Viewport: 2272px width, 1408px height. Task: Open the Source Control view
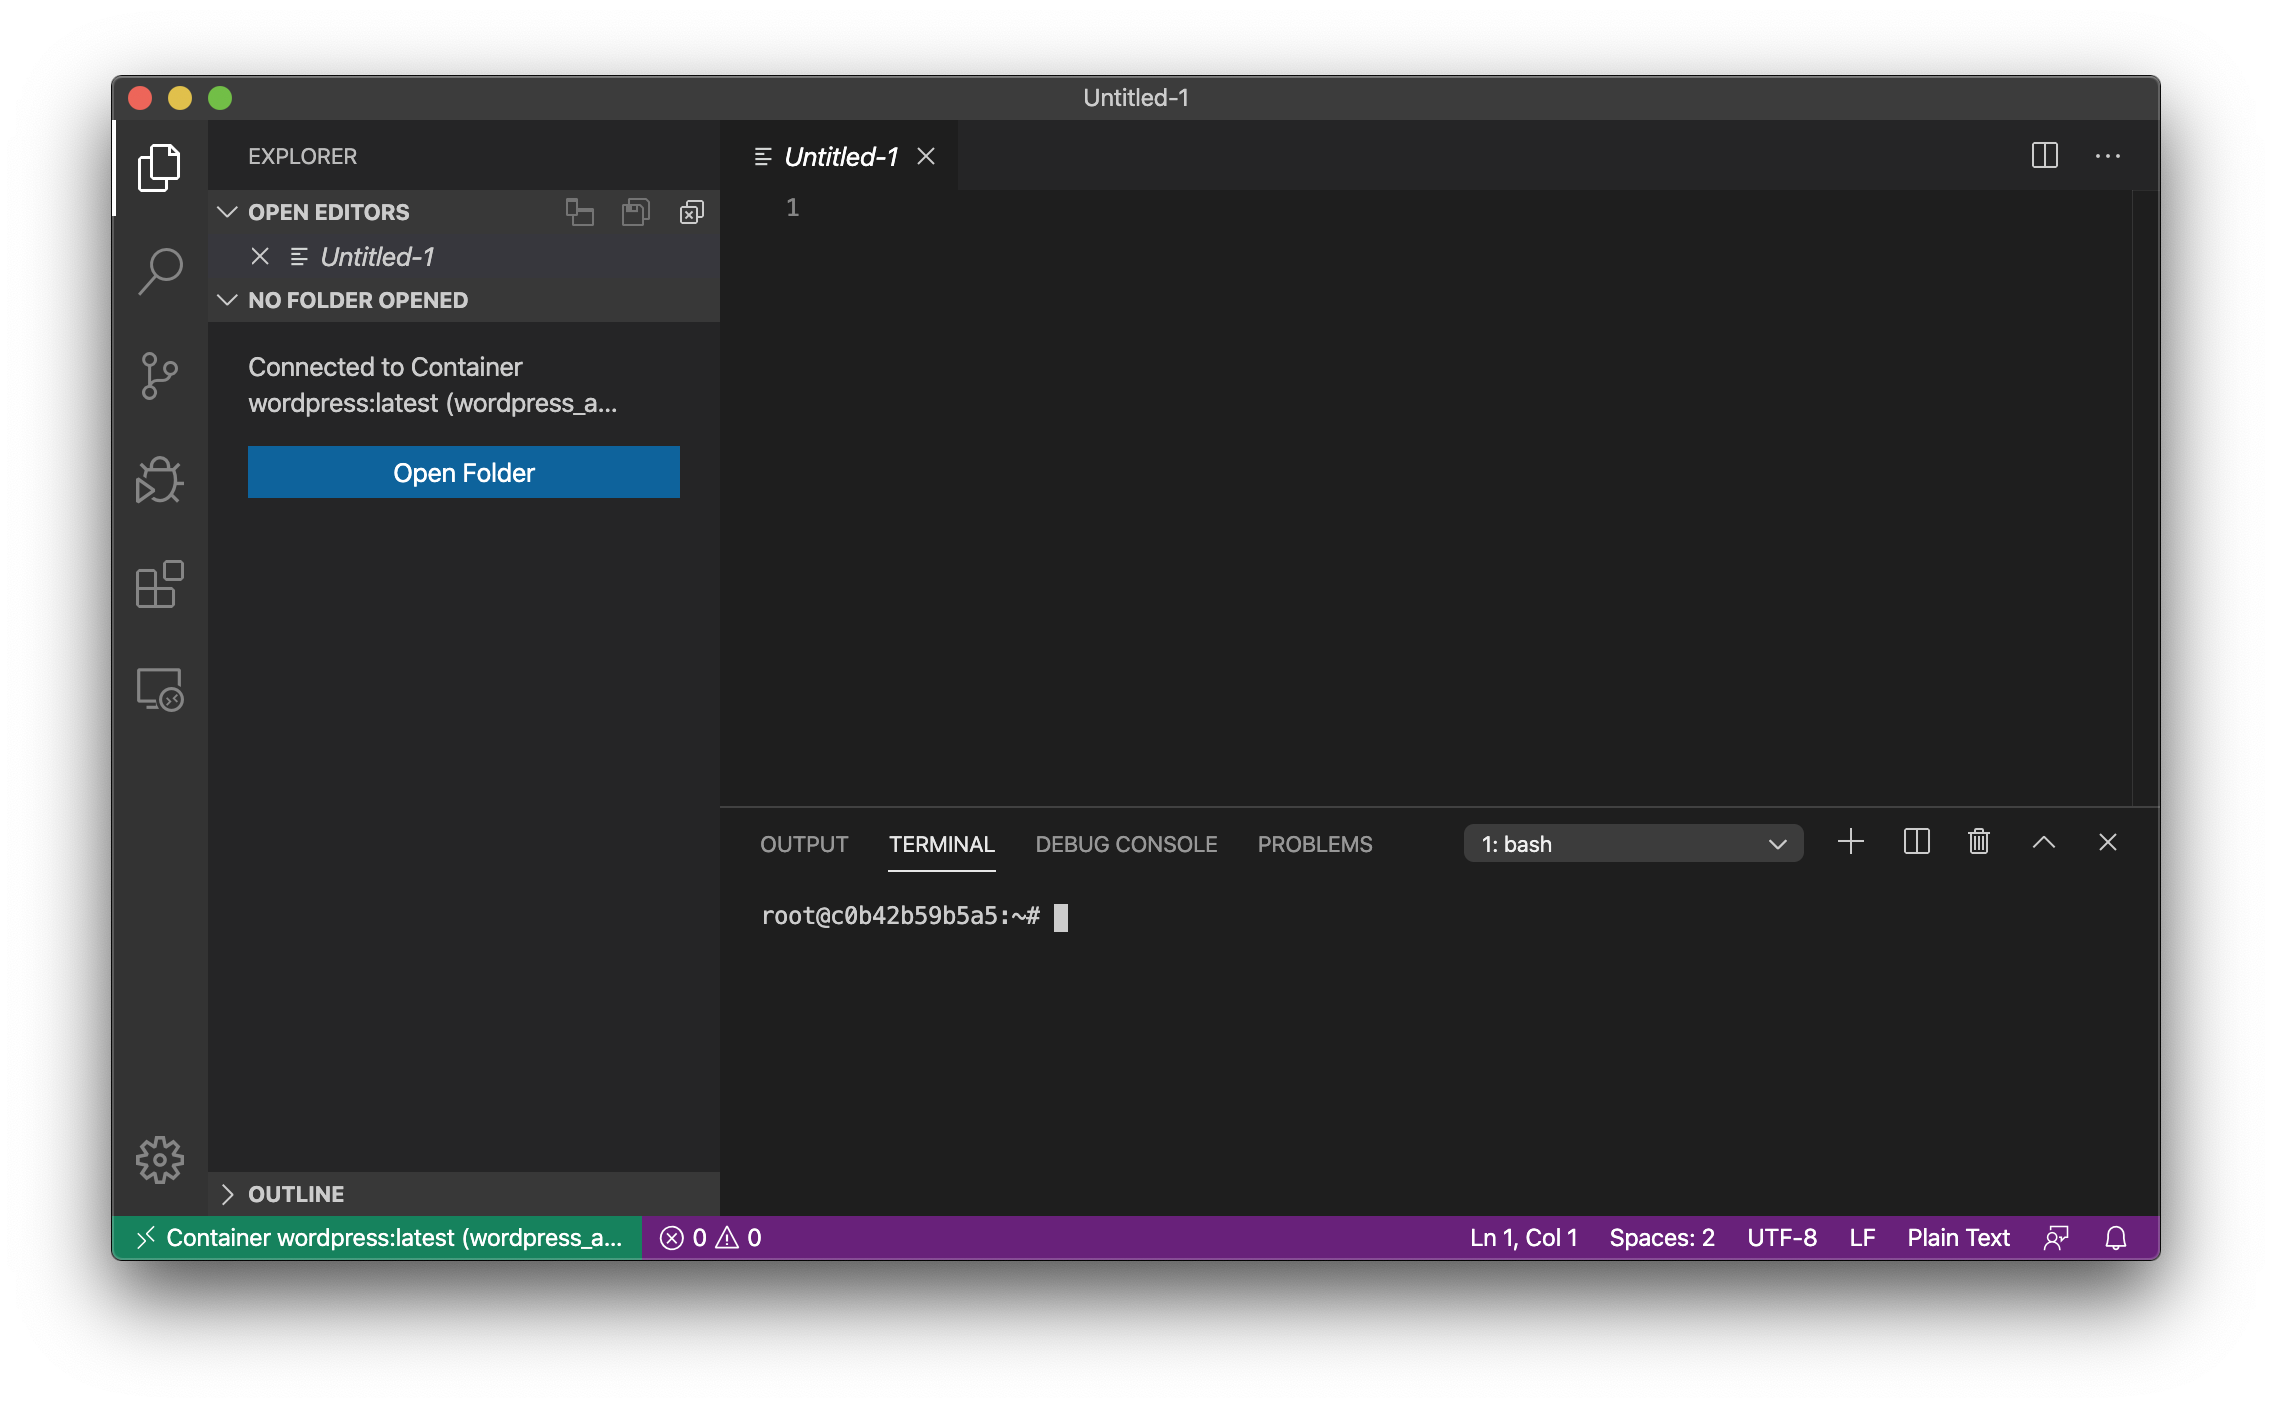160,376
